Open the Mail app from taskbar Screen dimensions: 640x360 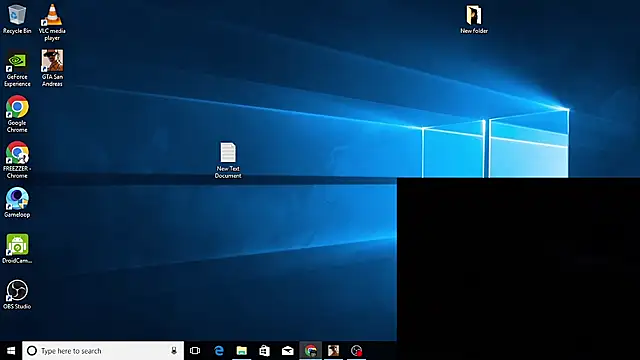pyautogui.click(x=288, y=351)
